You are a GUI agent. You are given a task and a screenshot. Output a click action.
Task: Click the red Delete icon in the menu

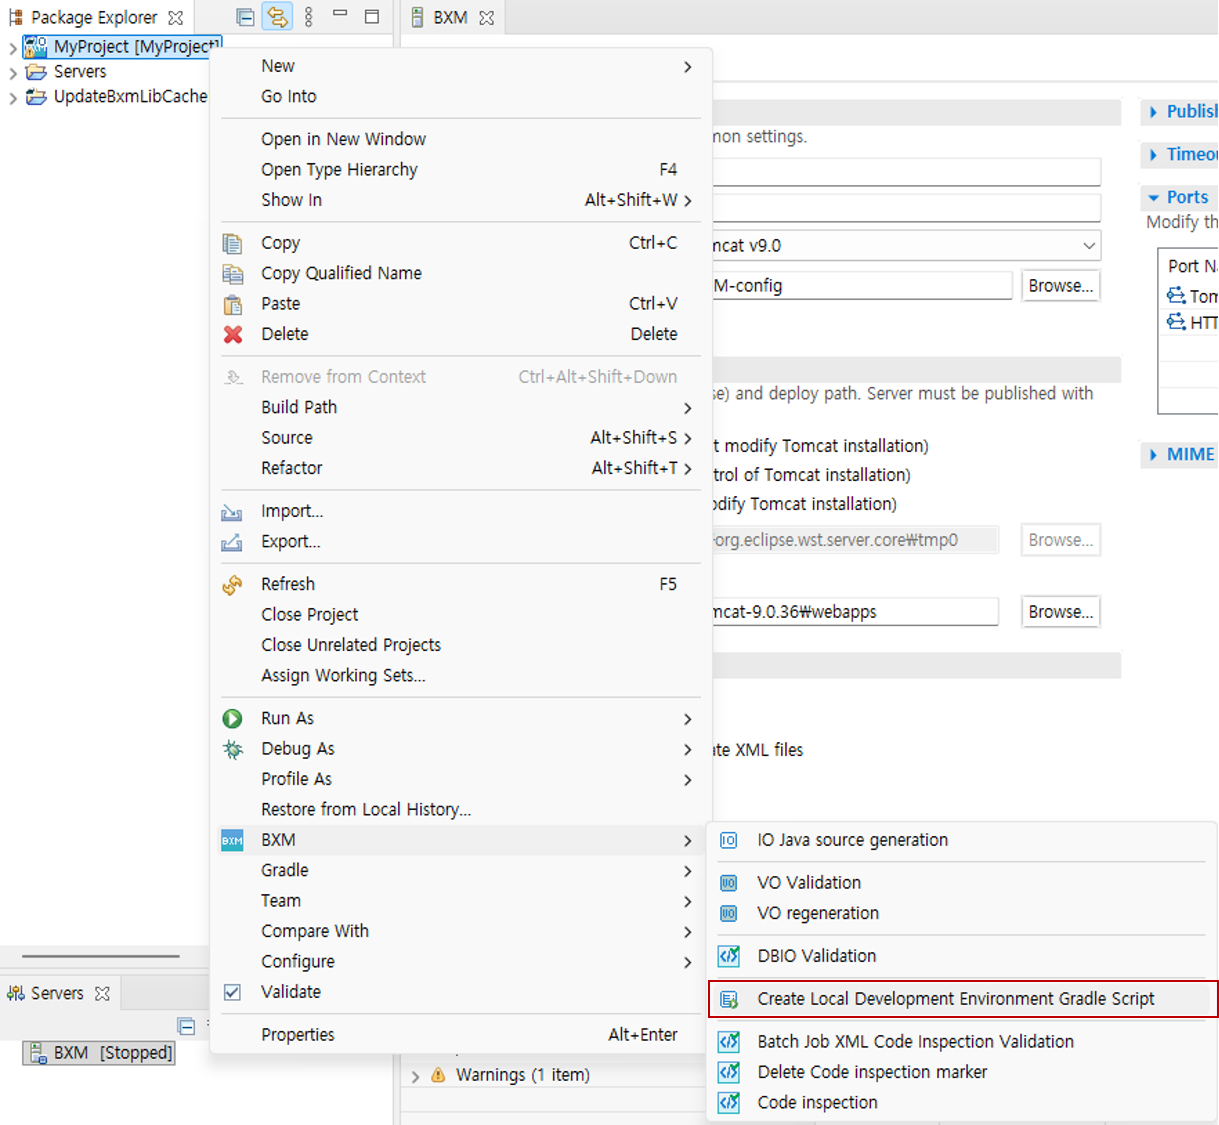[x=232, y=334]
